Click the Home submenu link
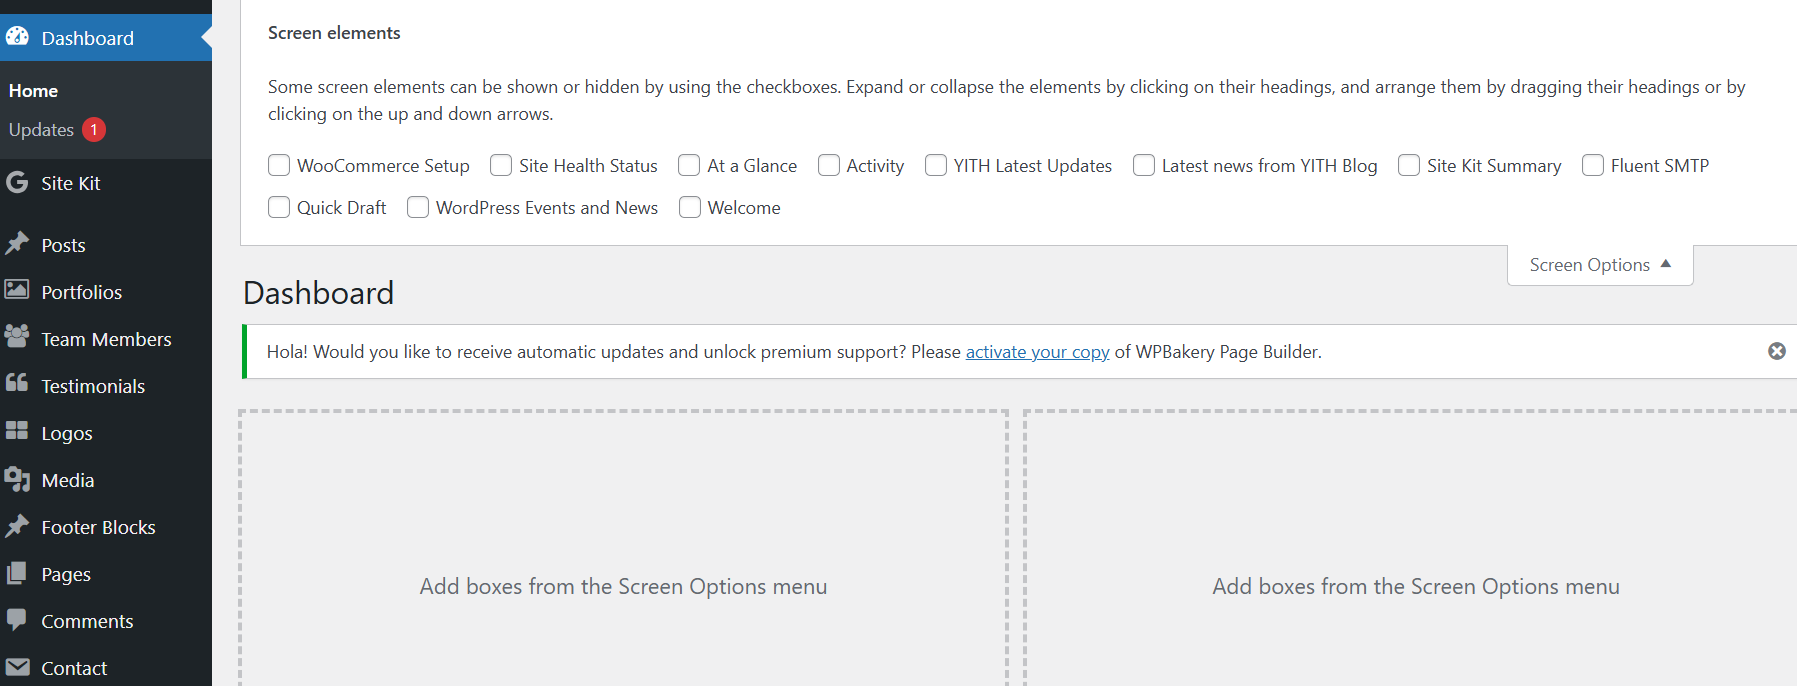This screenshot has height=686, width=1797. click(34, 91)
